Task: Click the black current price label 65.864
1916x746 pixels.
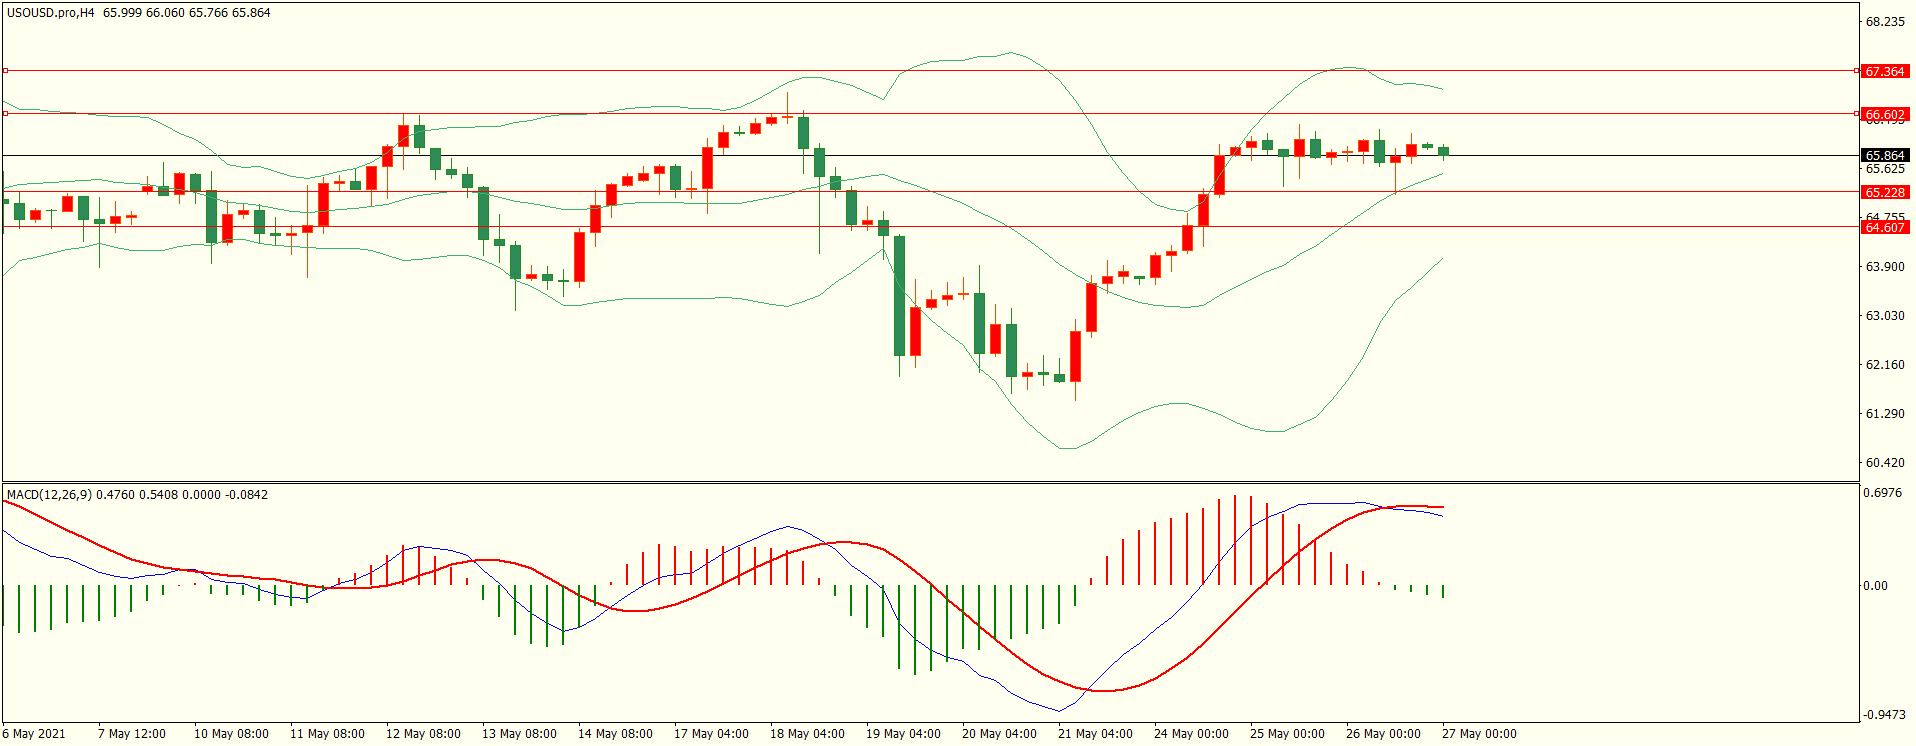Action: click(1884, 155)
